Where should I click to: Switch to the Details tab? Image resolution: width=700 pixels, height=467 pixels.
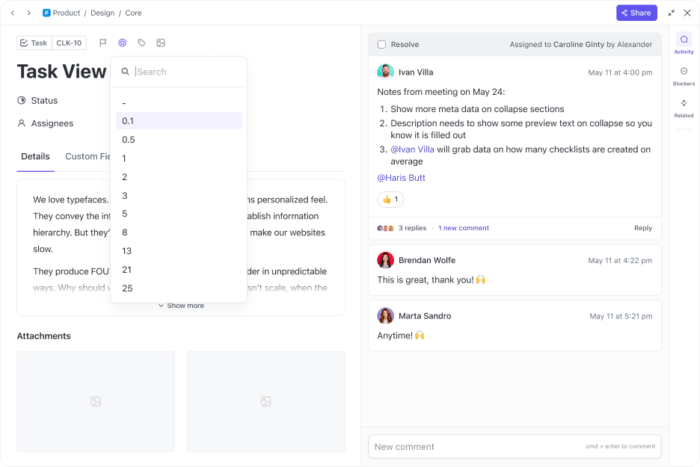click(35, 156)
